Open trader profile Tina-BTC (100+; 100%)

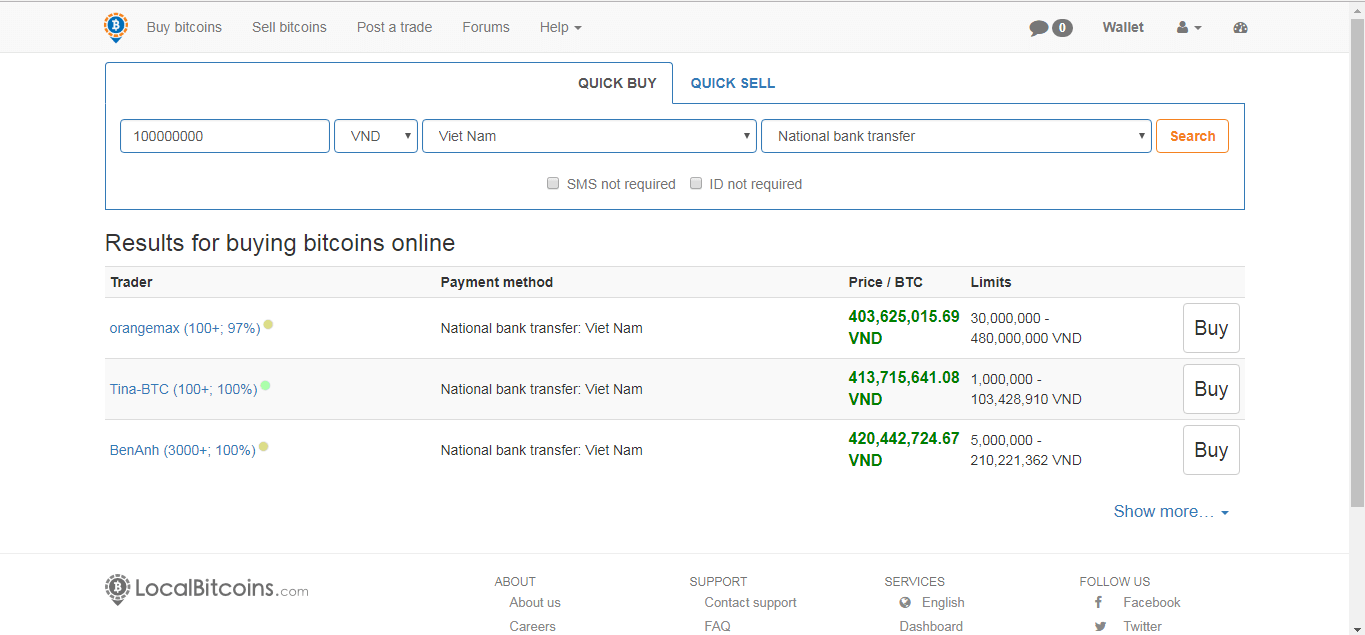(x=183, y=389)
